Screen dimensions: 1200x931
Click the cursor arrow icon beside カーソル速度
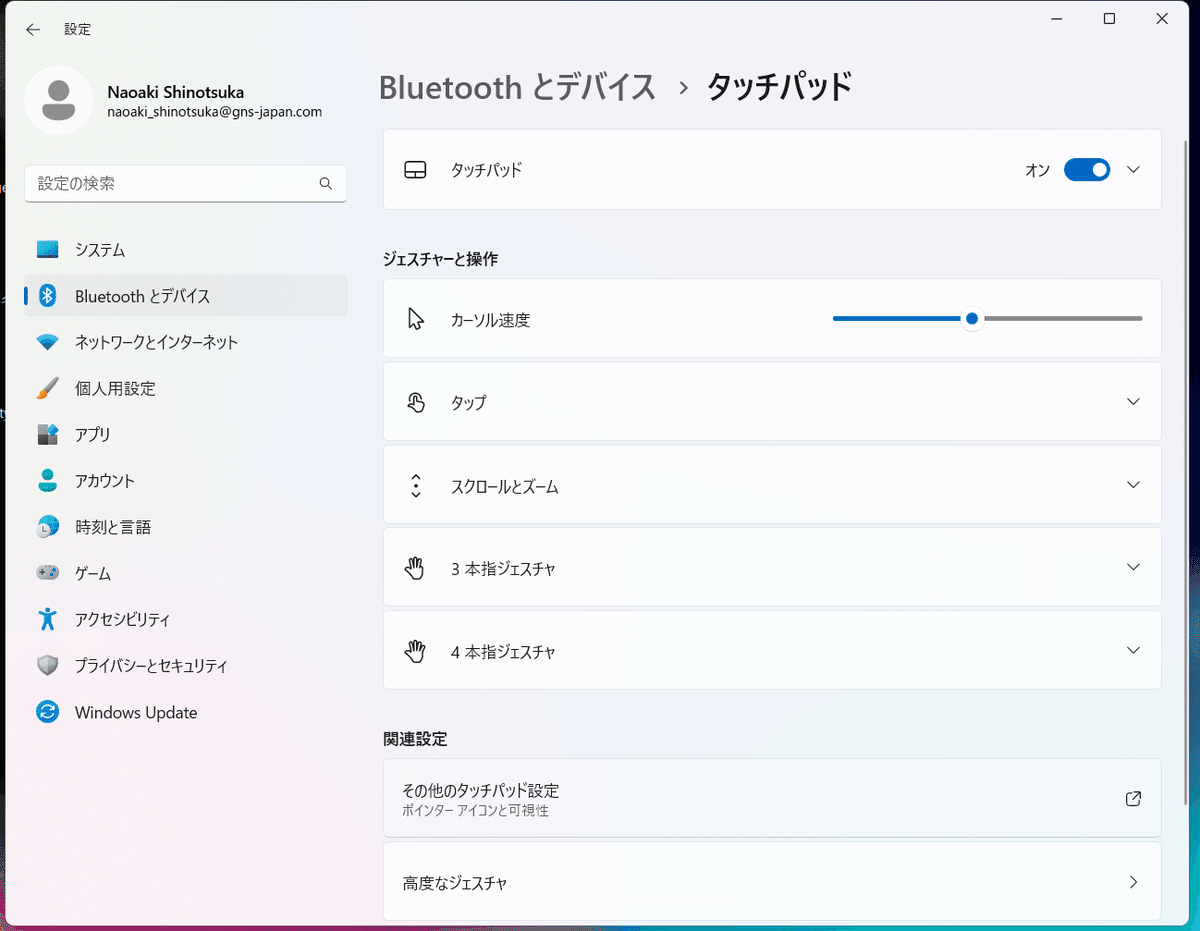click(416, 319)
